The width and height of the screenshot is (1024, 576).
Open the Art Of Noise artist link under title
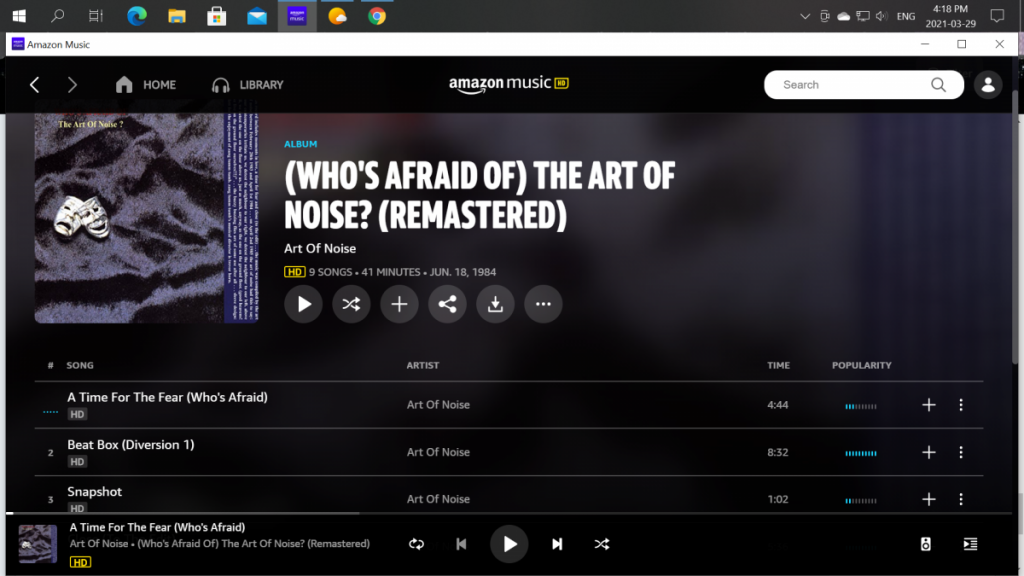coord(320,248)
